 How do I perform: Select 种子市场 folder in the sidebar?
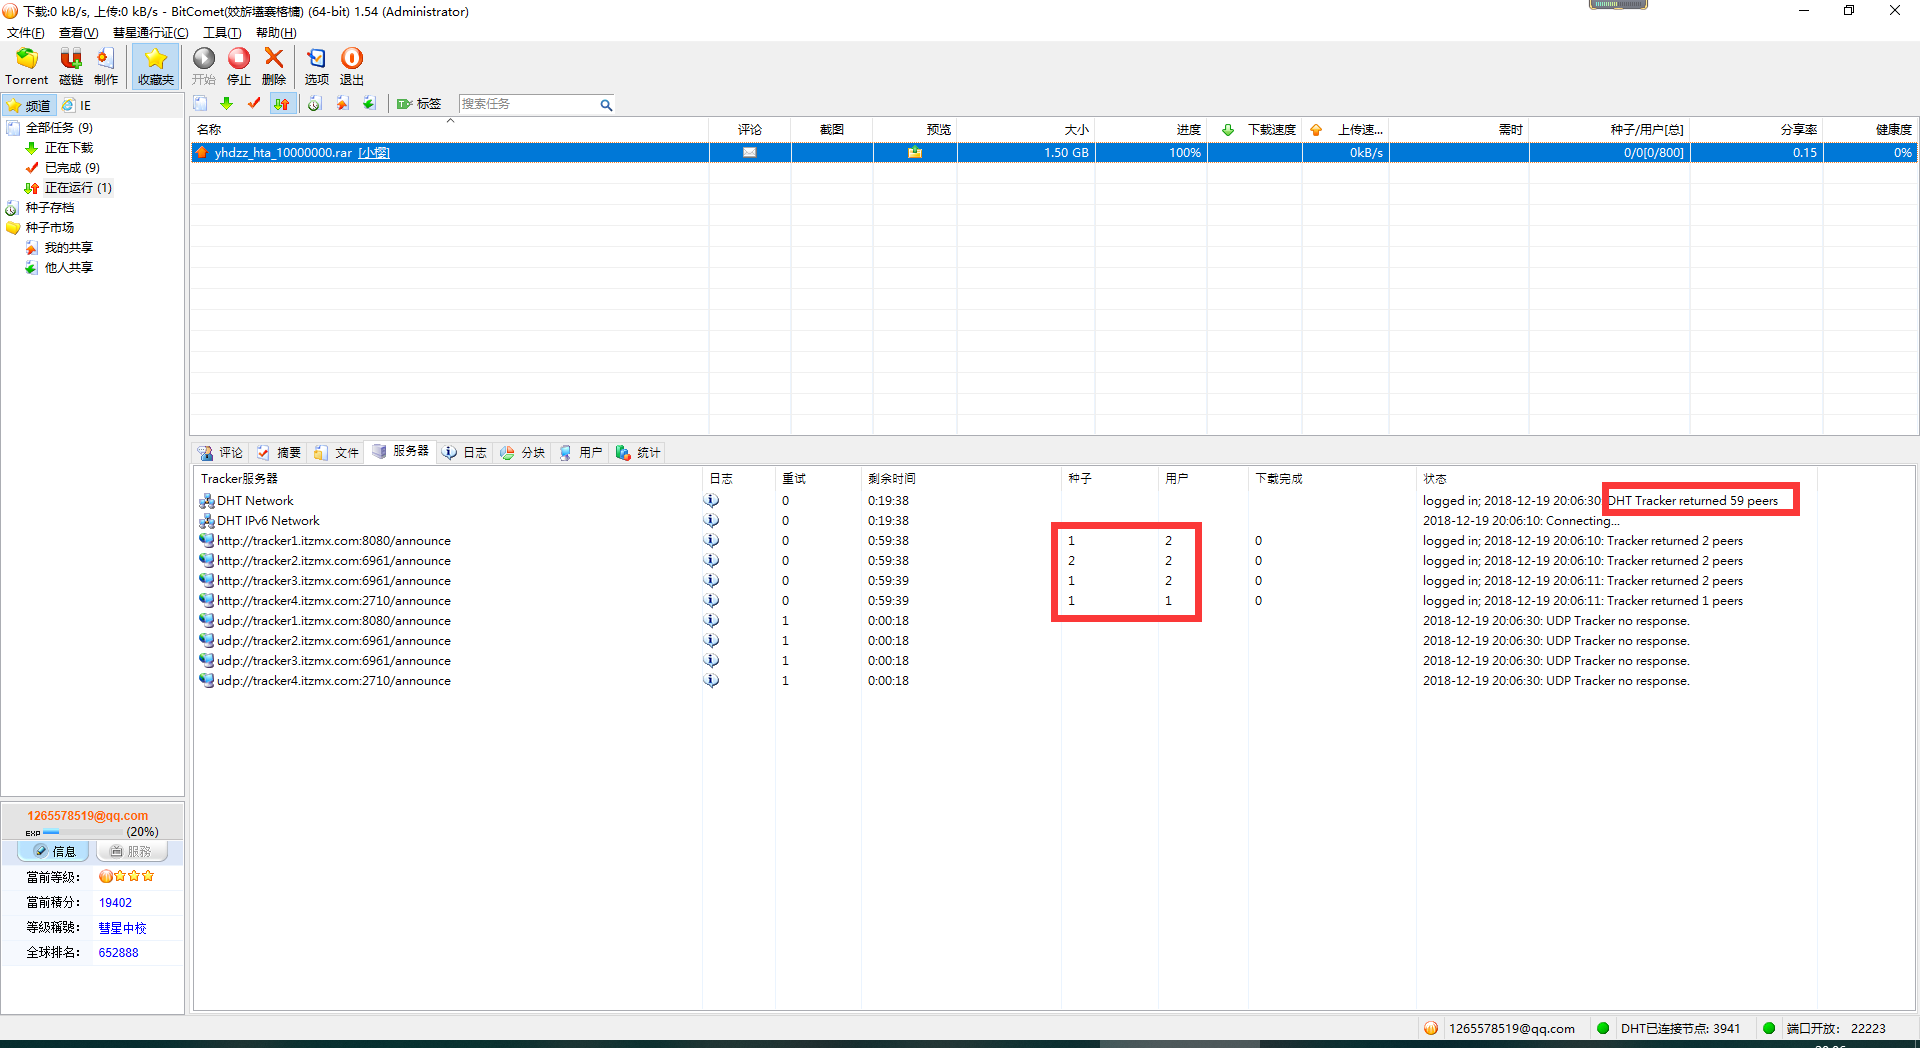[50, 228]
